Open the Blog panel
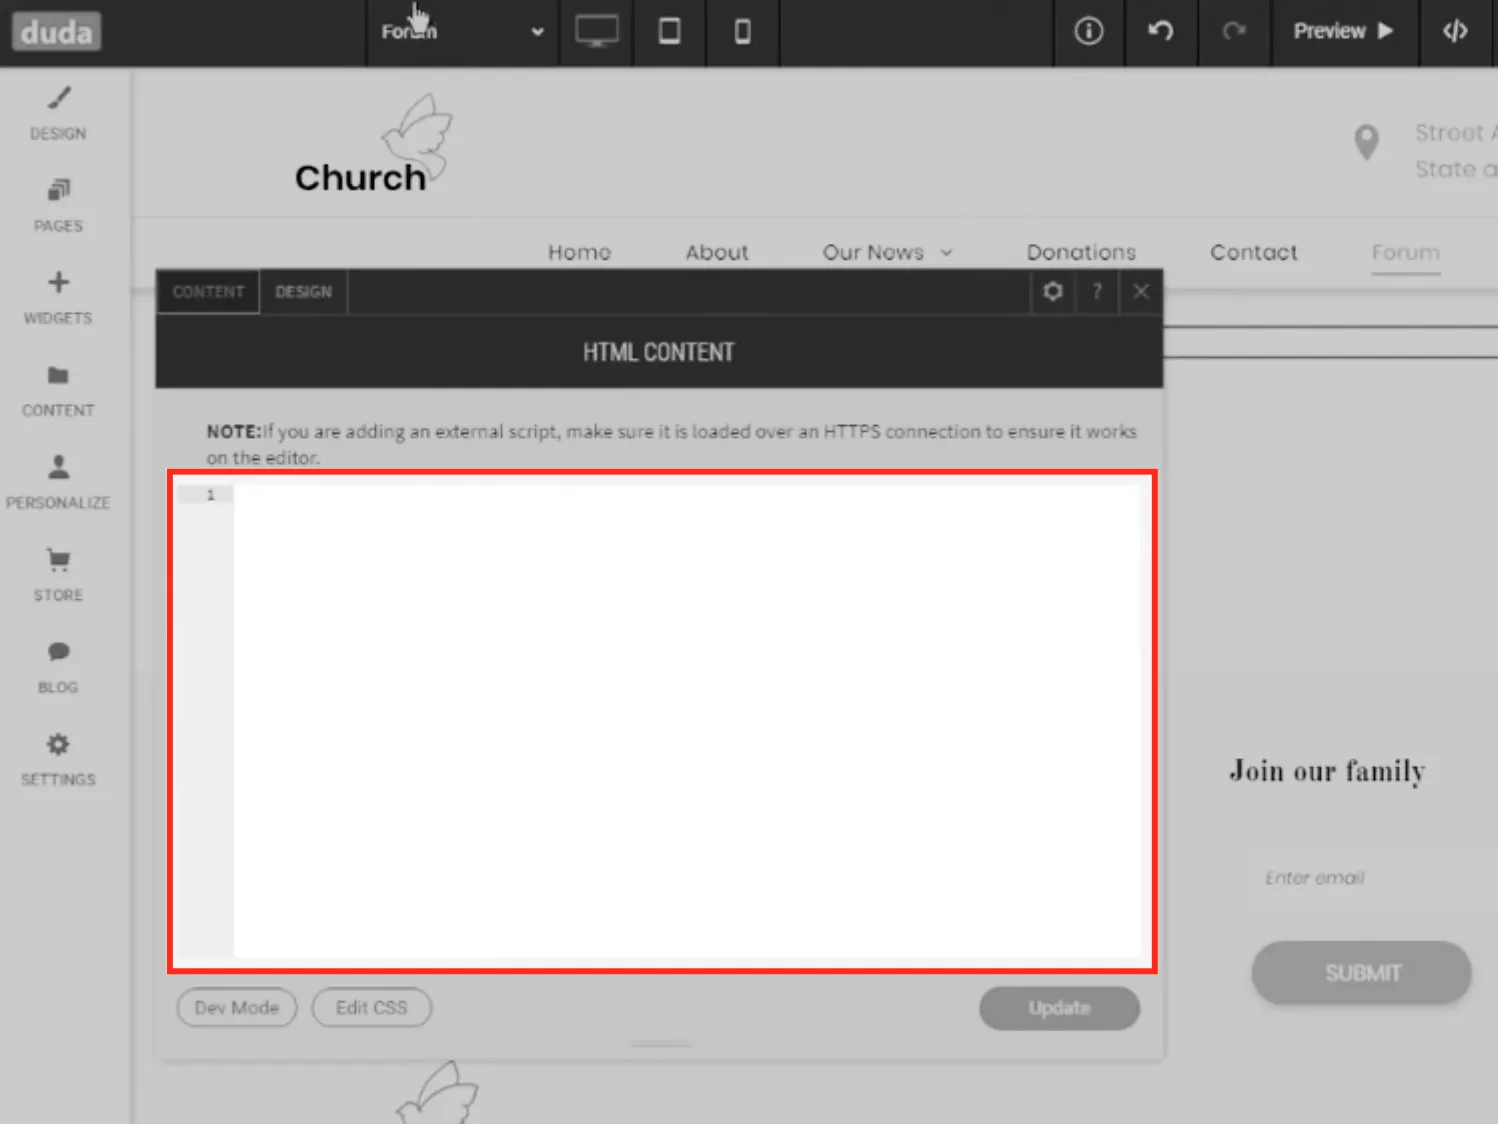1498x1124 pixels. (x=58, y=668)
